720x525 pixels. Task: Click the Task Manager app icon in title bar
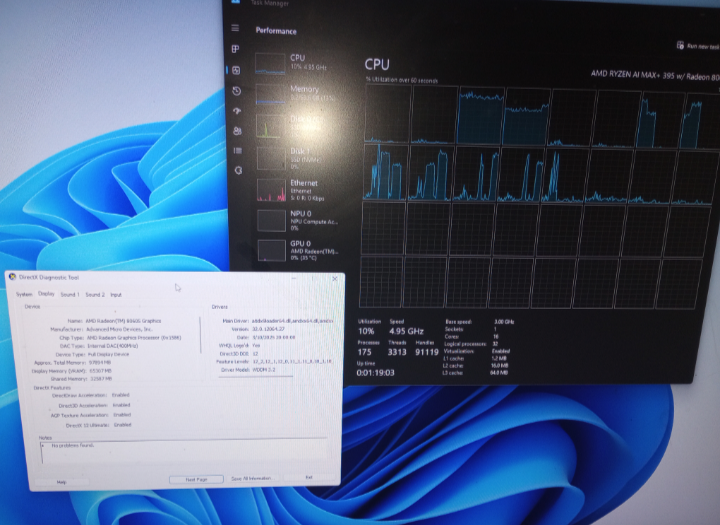[236, 2]
